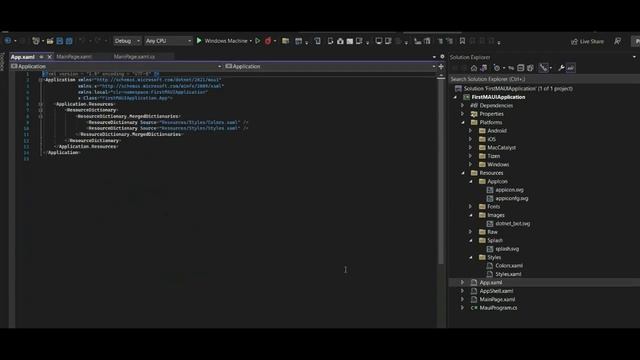Click the pending changes filter clock icon
The width and height of the screenshot is (640, 360).
[497, 68]
